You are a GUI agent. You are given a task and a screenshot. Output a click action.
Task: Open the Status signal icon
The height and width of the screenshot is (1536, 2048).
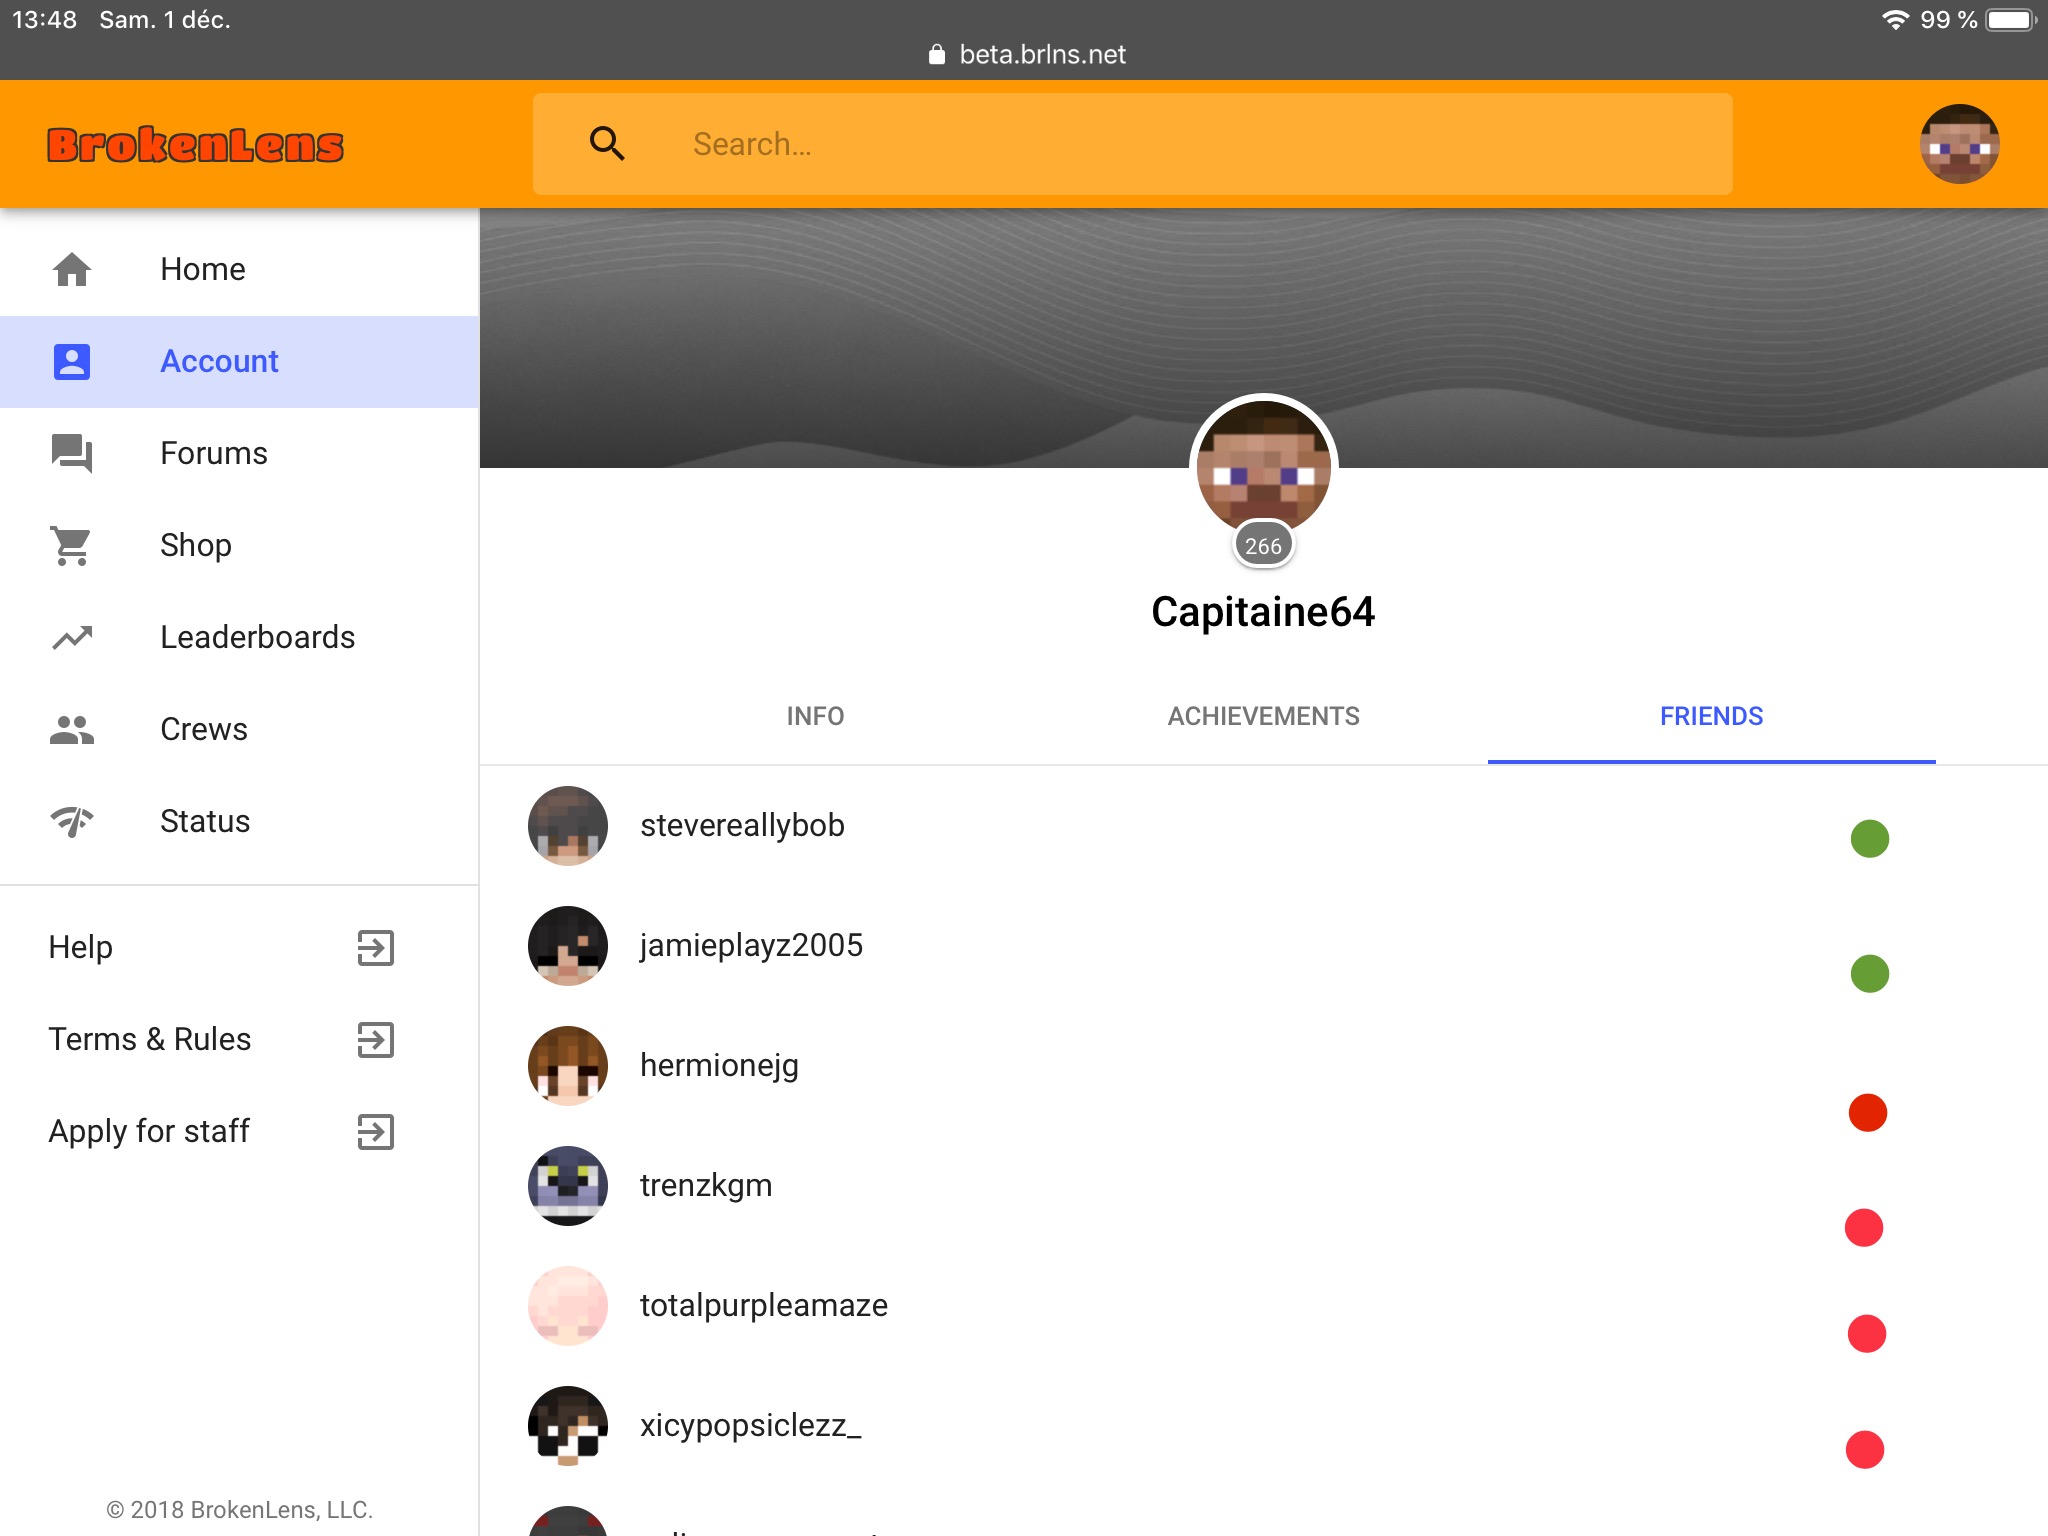(x=72, y=821)
